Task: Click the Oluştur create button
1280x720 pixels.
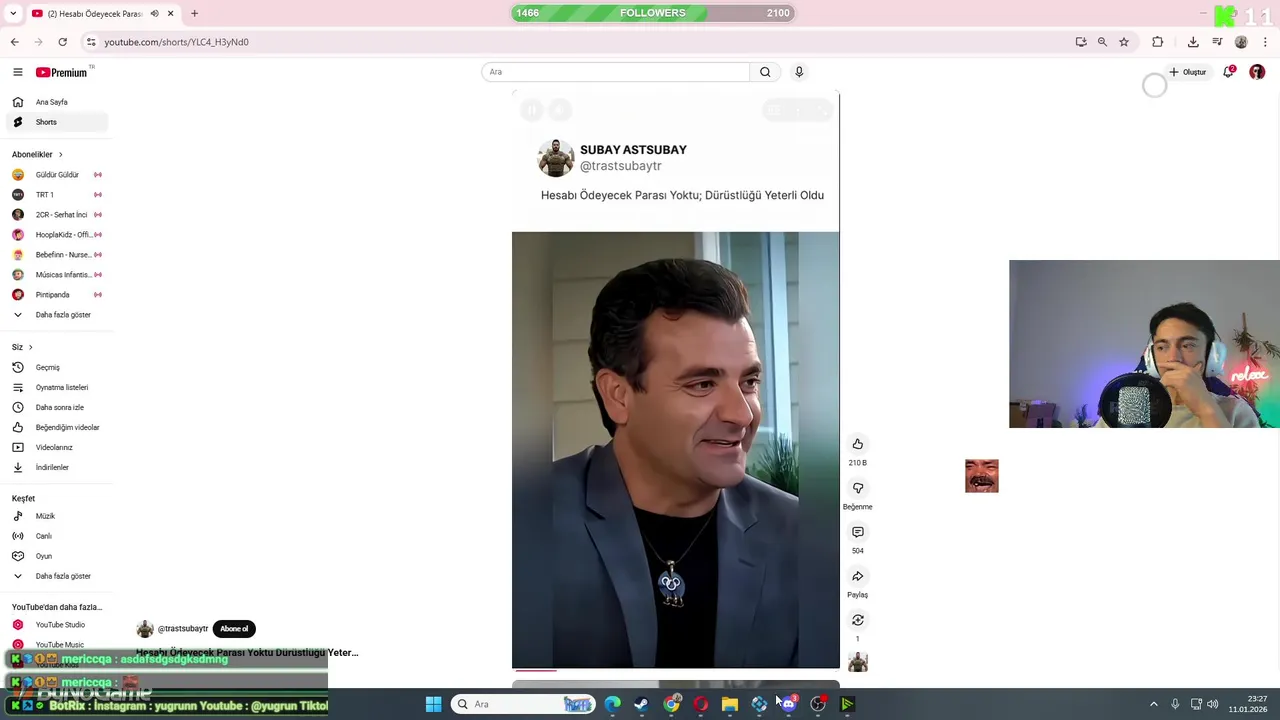Action: click(x=1188, y=72)
